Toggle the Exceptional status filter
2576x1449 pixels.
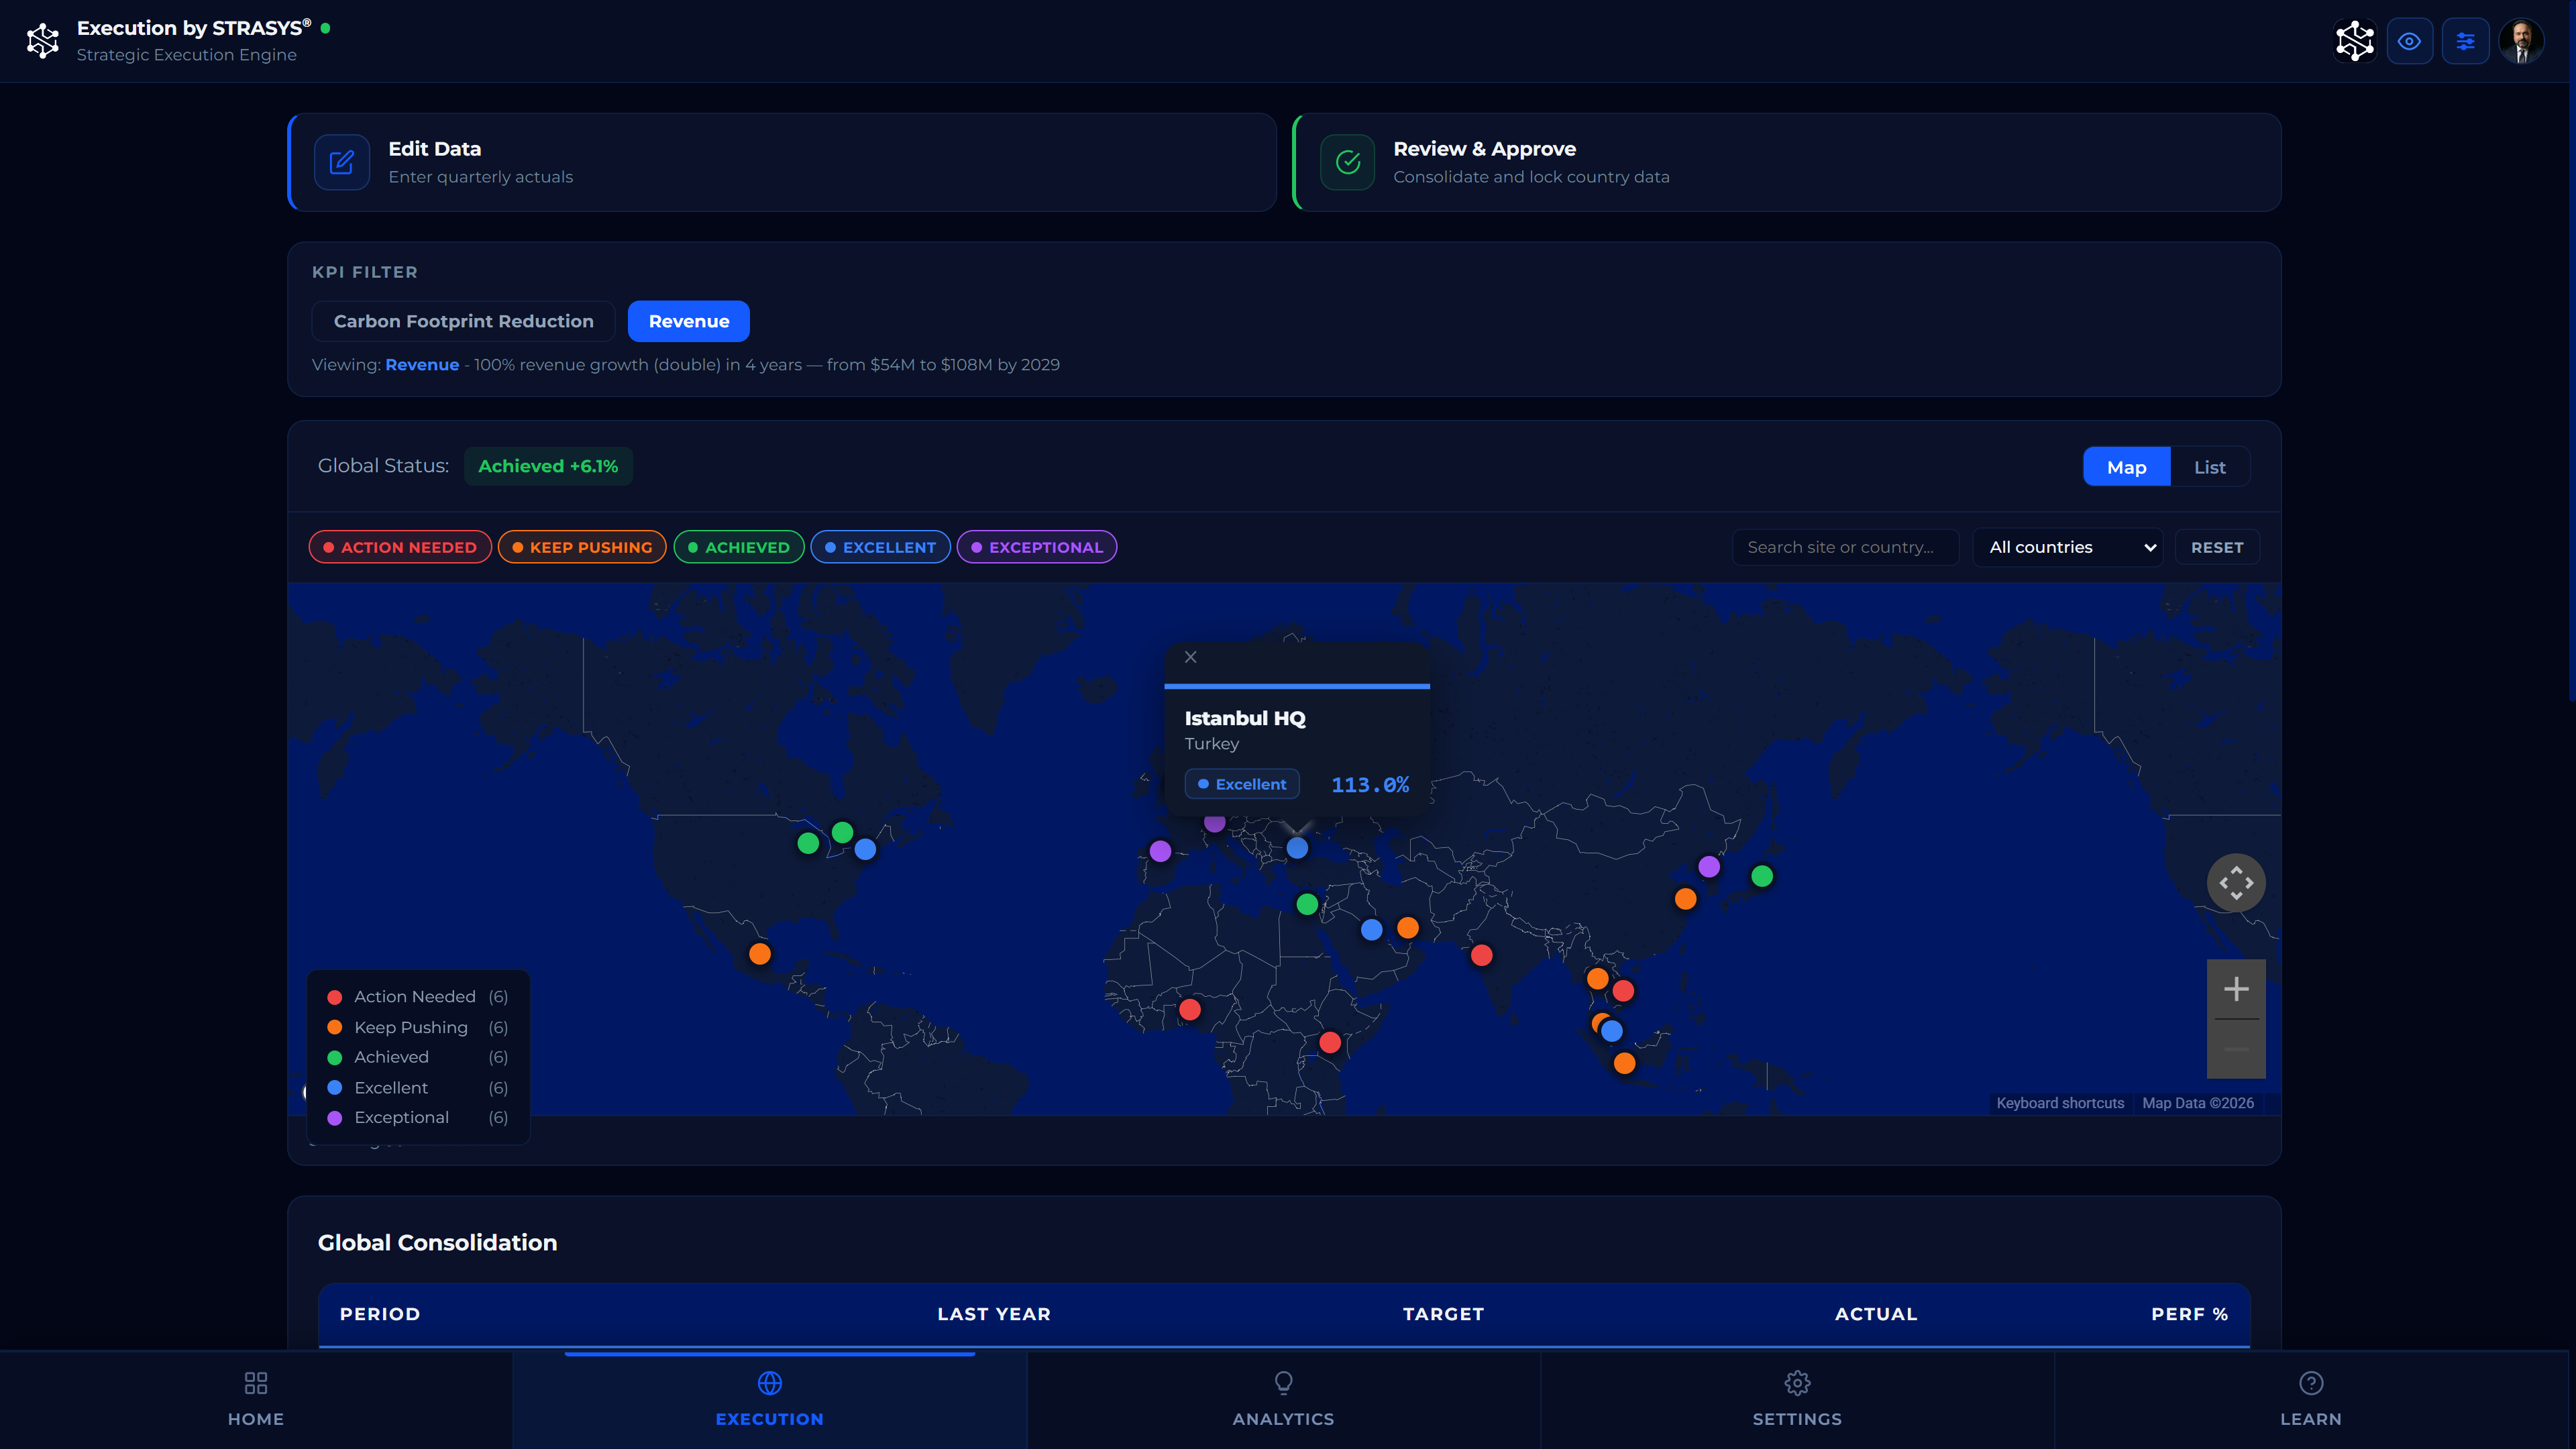click(1037, 547)
